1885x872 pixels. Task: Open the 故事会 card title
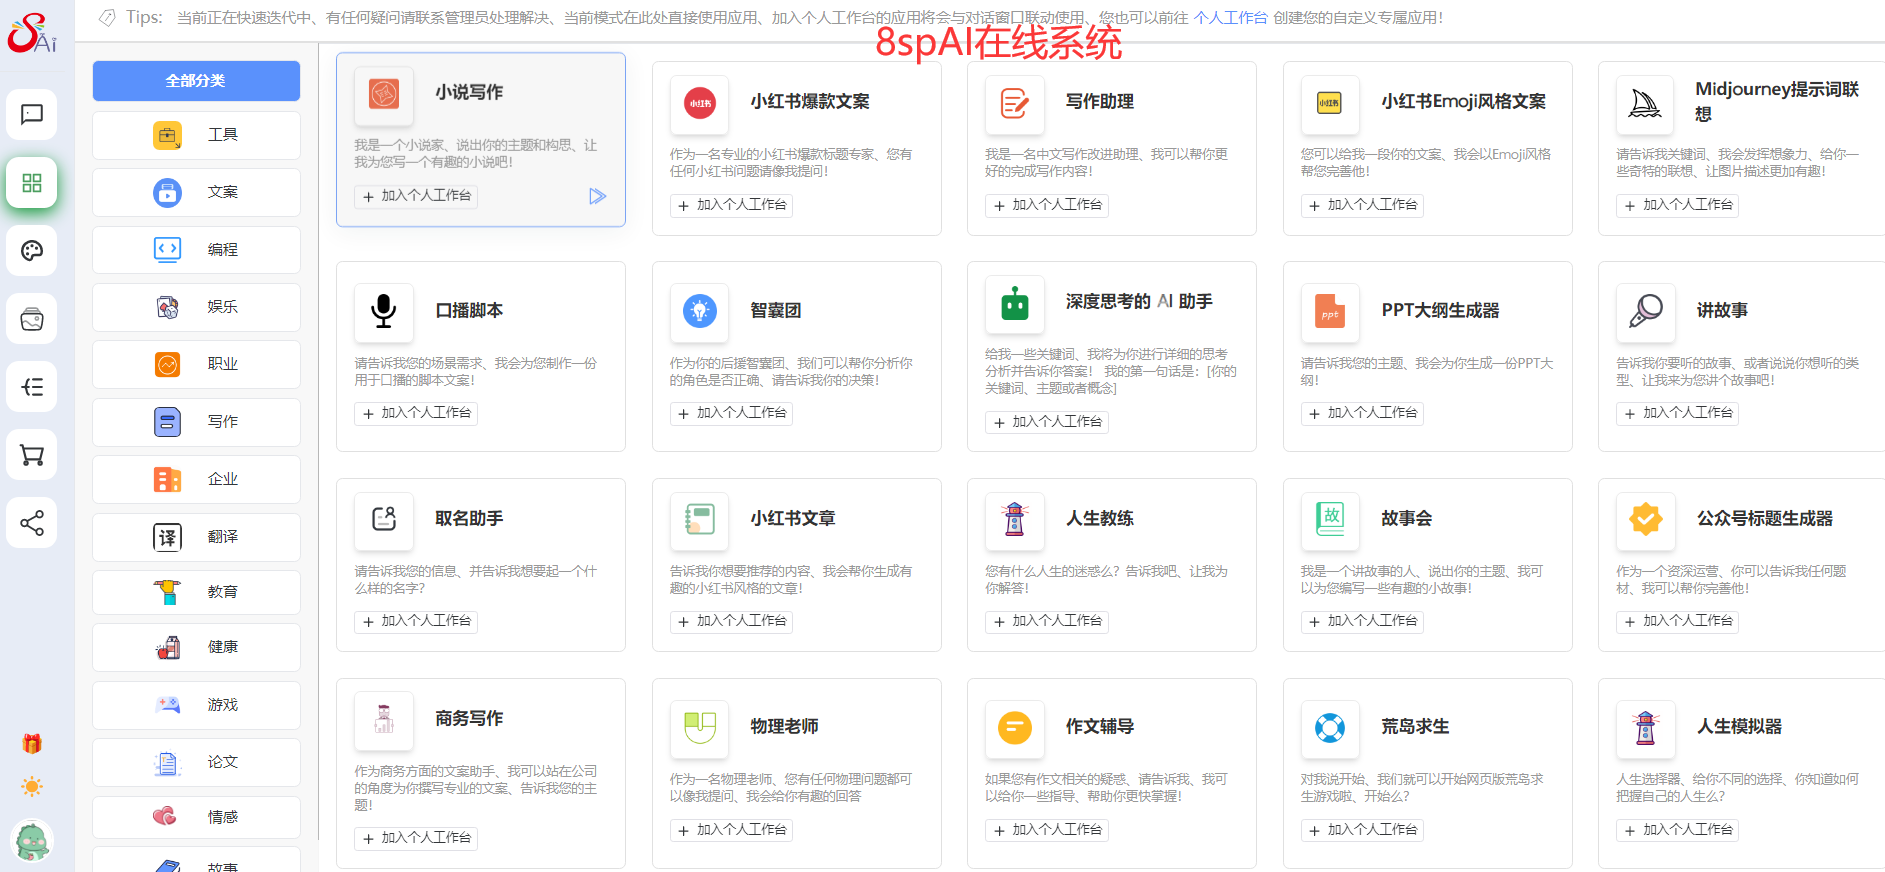1407,519
